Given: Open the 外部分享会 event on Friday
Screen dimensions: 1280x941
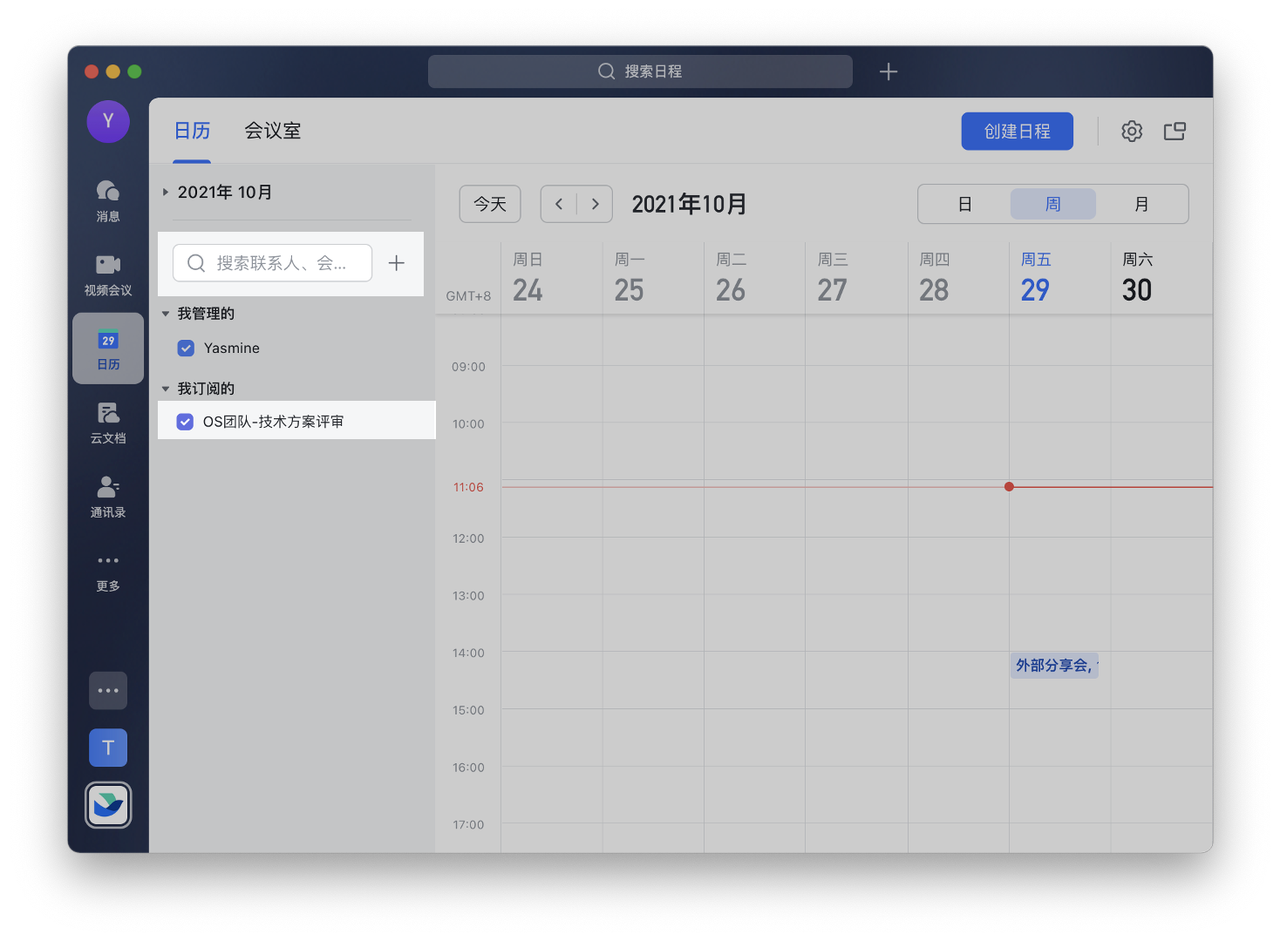Looking at the screenshot, I should tap(1054, 665).
